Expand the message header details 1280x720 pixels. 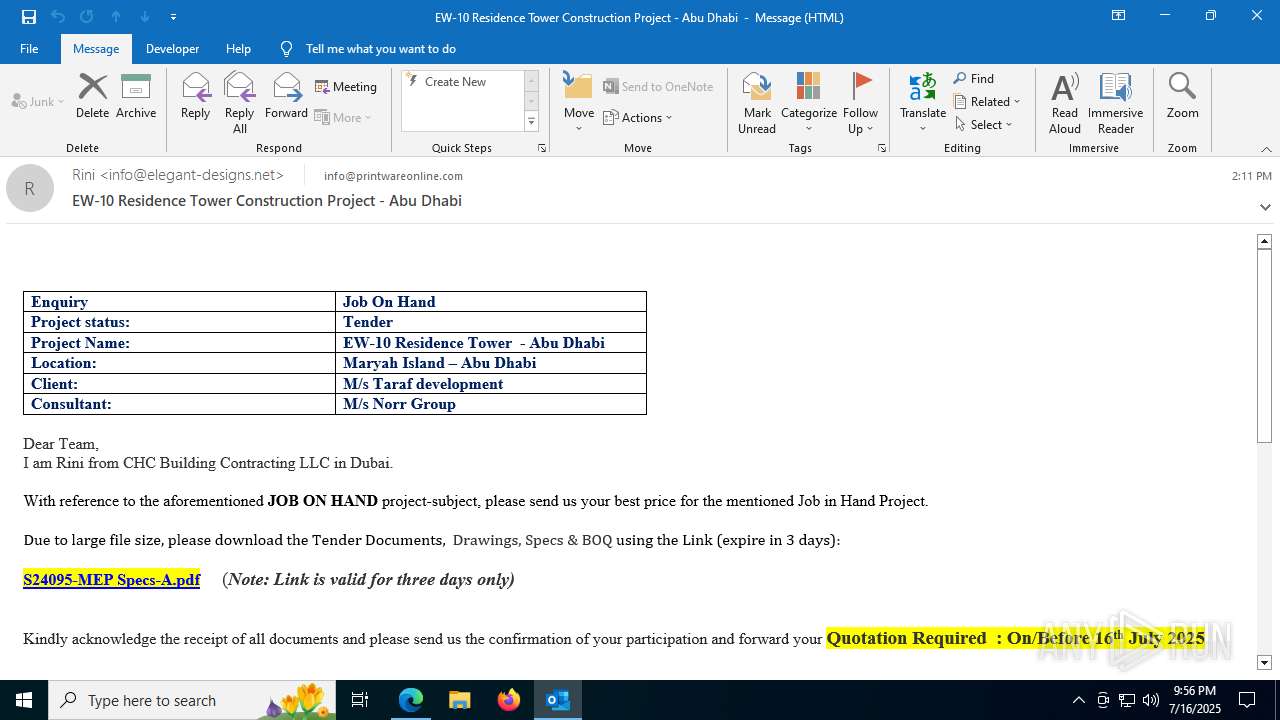[1265, 207]
